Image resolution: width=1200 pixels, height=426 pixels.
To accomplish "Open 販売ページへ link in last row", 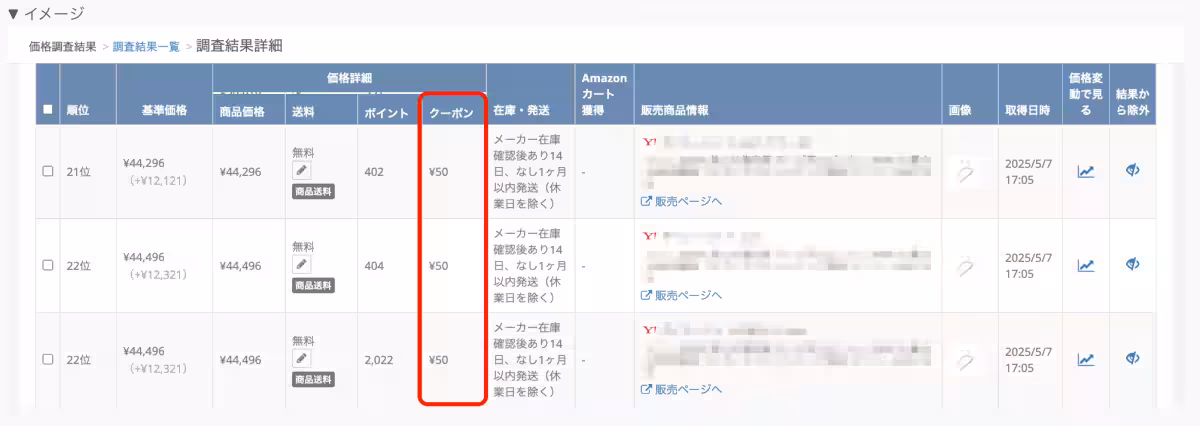I will pos(681,389).
